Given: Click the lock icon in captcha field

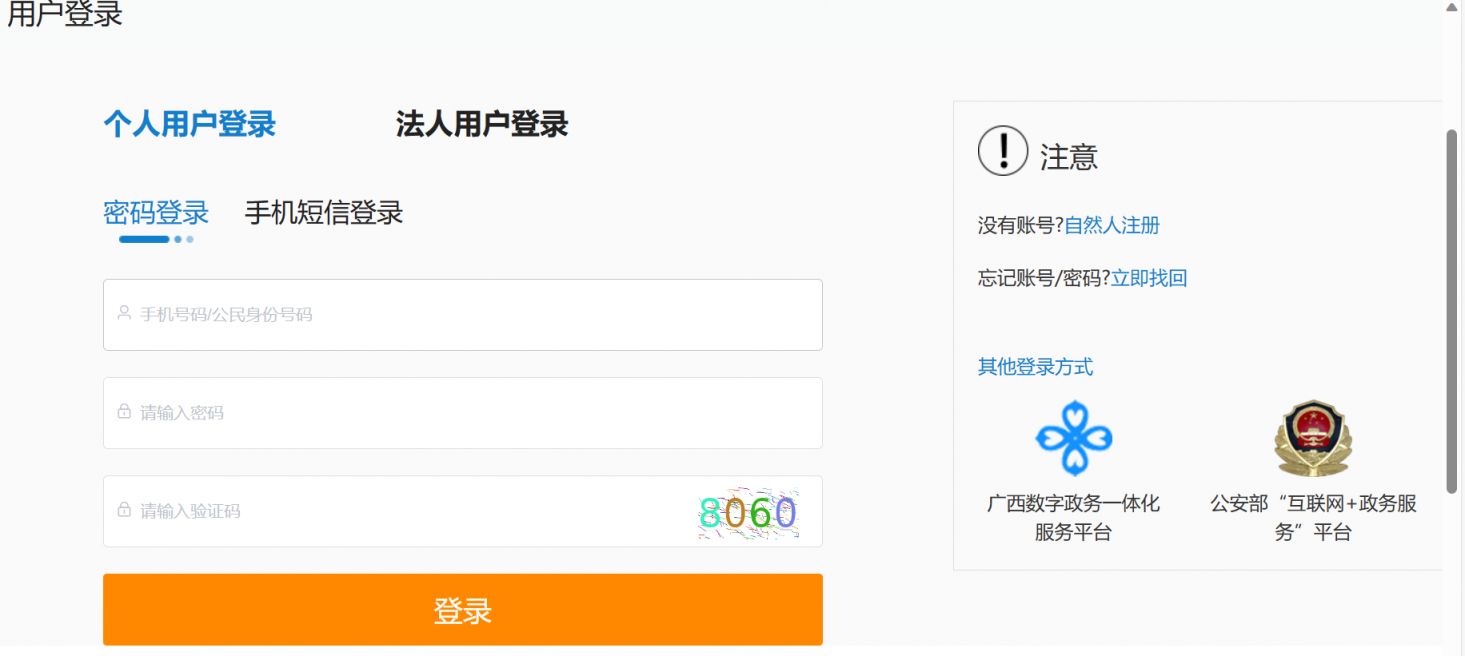Looking at the screenshot, I should click(x=124, y=509).
